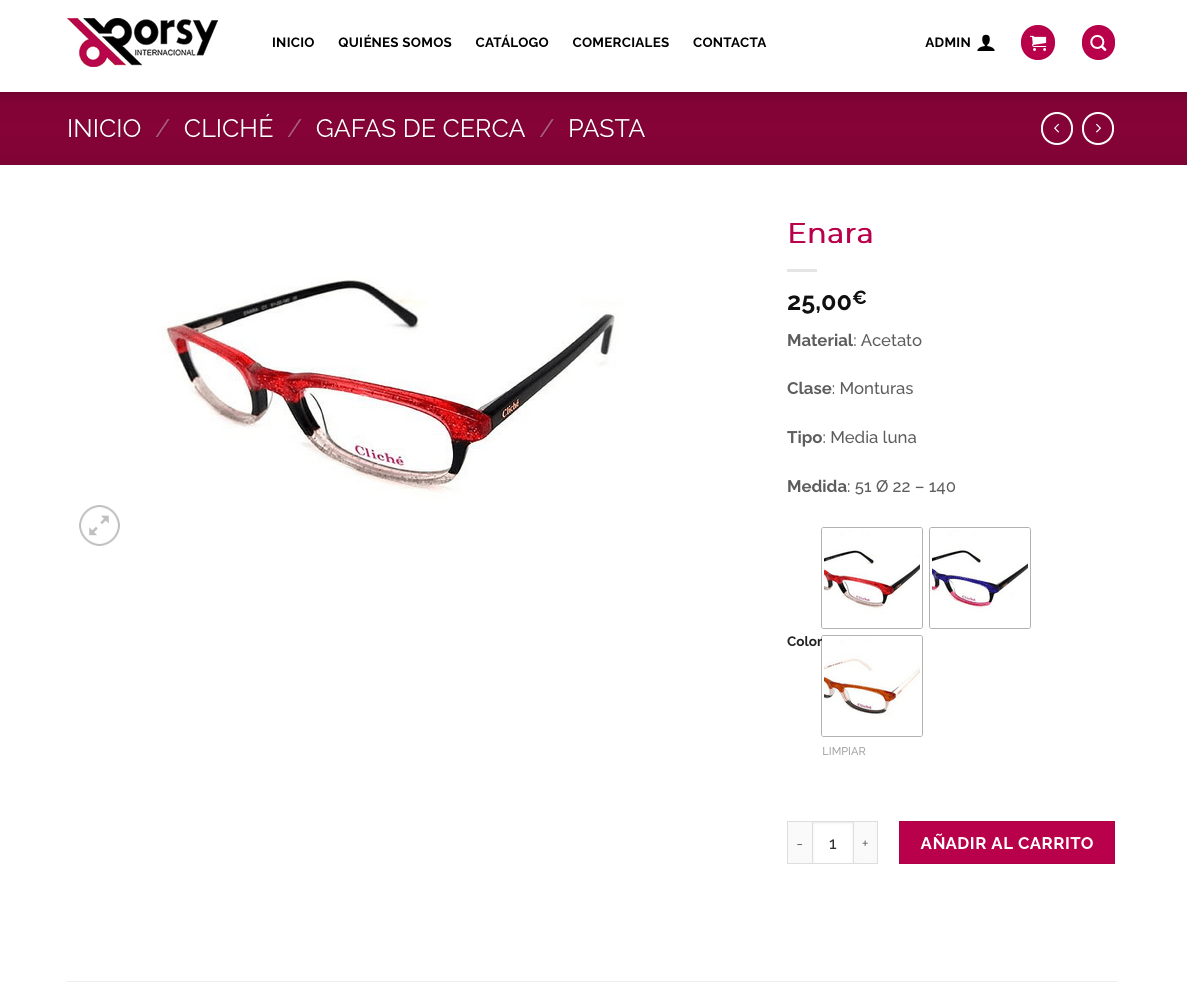Click the Limpiar link
The width and height of the screenshot is (1187, 983).
tap(843, 751)
